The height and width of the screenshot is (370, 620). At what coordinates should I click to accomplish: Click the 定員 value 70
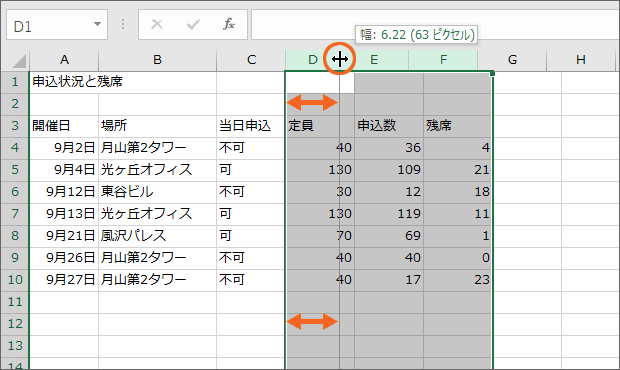tap(320, 236)
